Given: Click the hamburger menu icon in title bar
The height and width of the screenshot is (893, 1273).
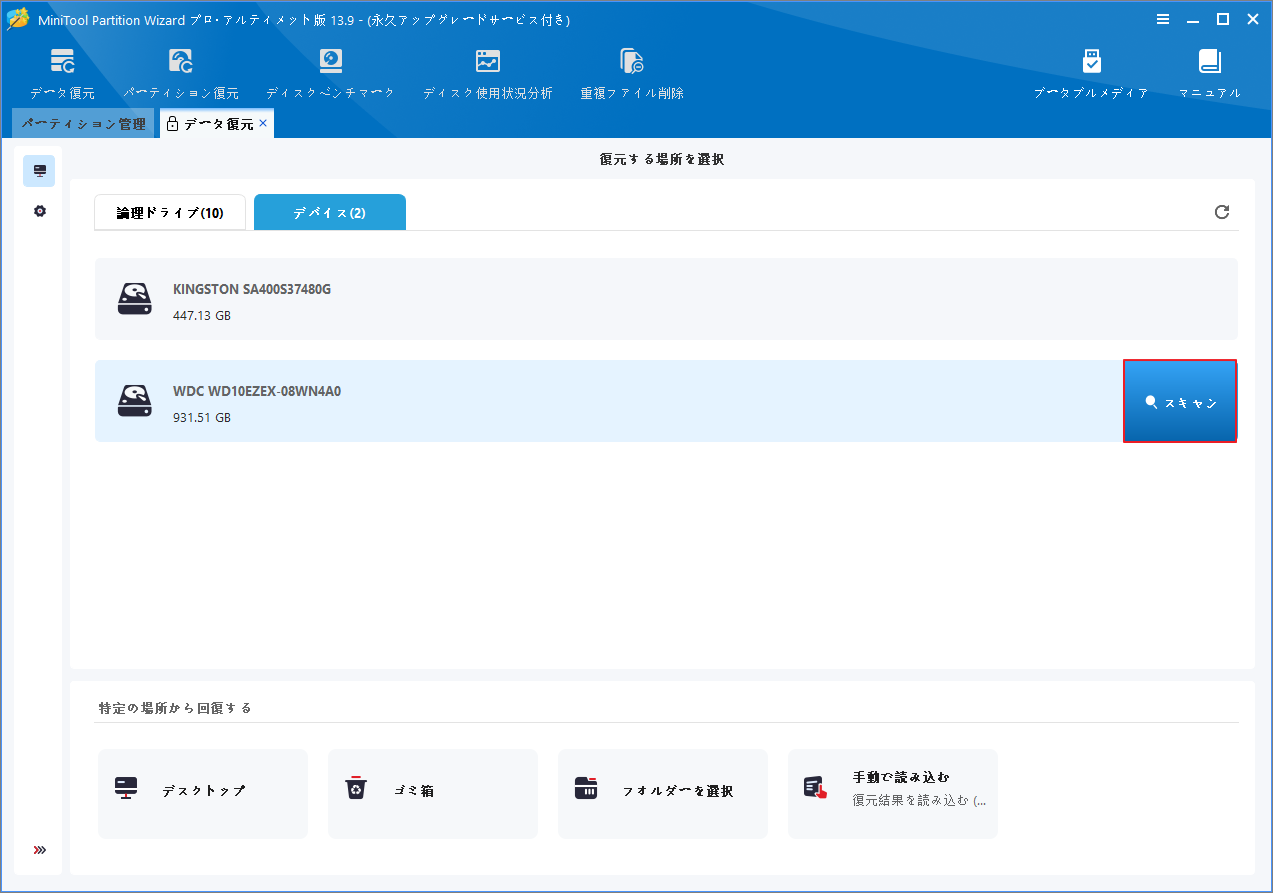Looking at the screenshot, I should tap(1163, 19).
